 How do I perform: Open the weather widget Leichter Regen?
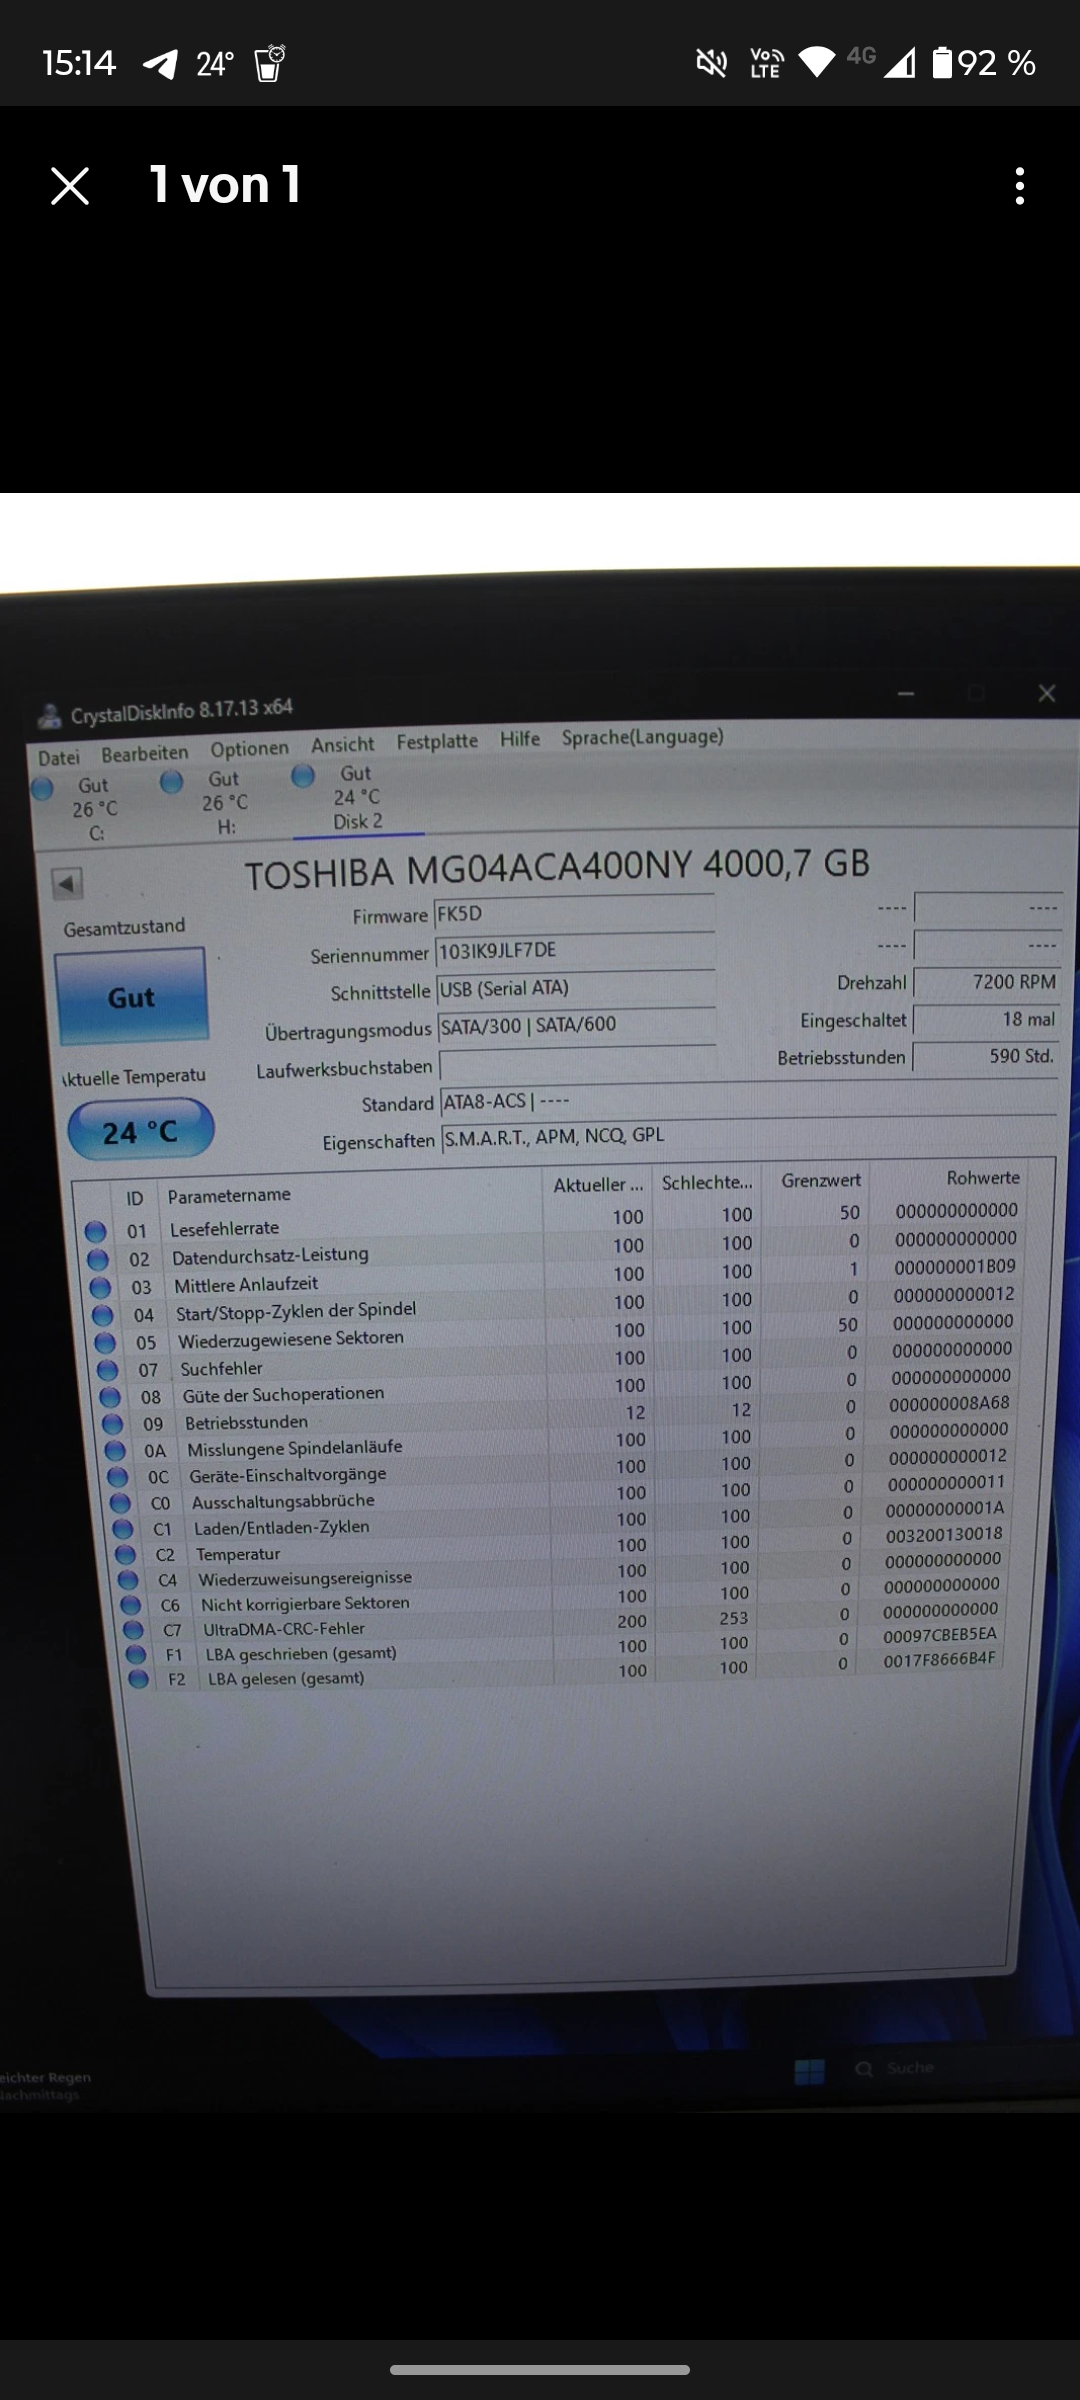click(x=44, y=2085)
